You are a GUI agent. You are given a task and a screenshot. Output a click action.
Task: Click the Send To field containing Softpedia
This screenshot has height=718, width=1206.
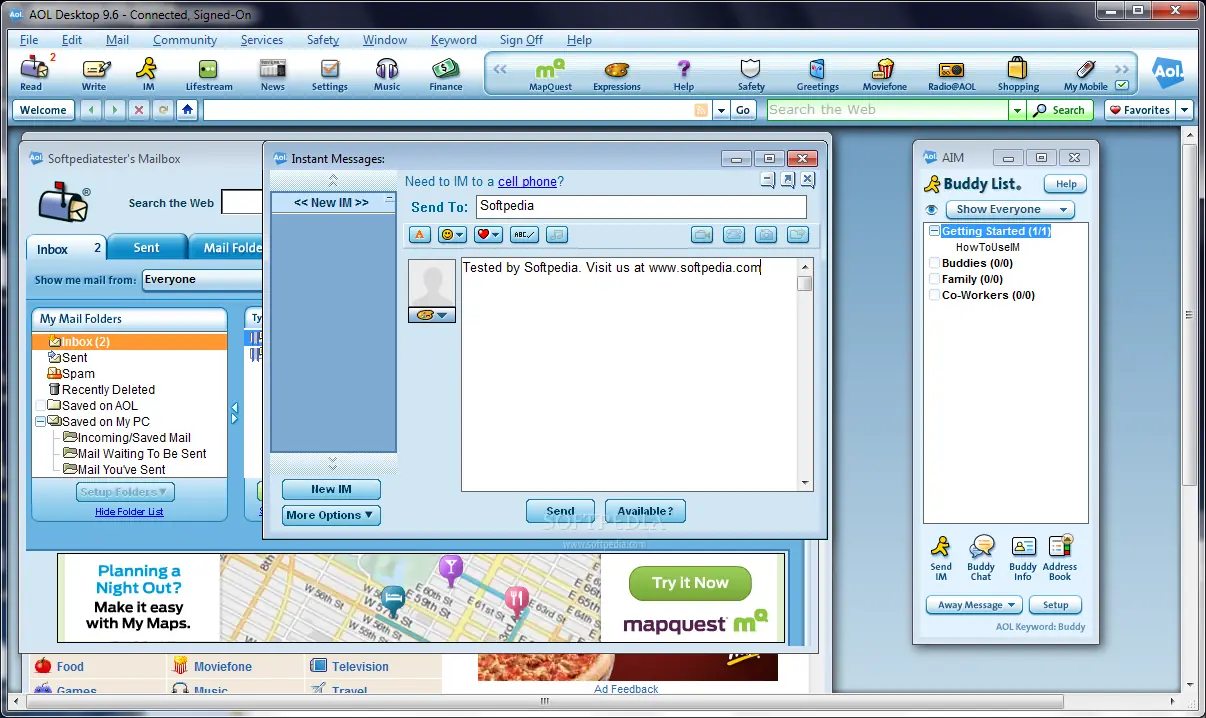pyautogui.click(x=640, y=207)
